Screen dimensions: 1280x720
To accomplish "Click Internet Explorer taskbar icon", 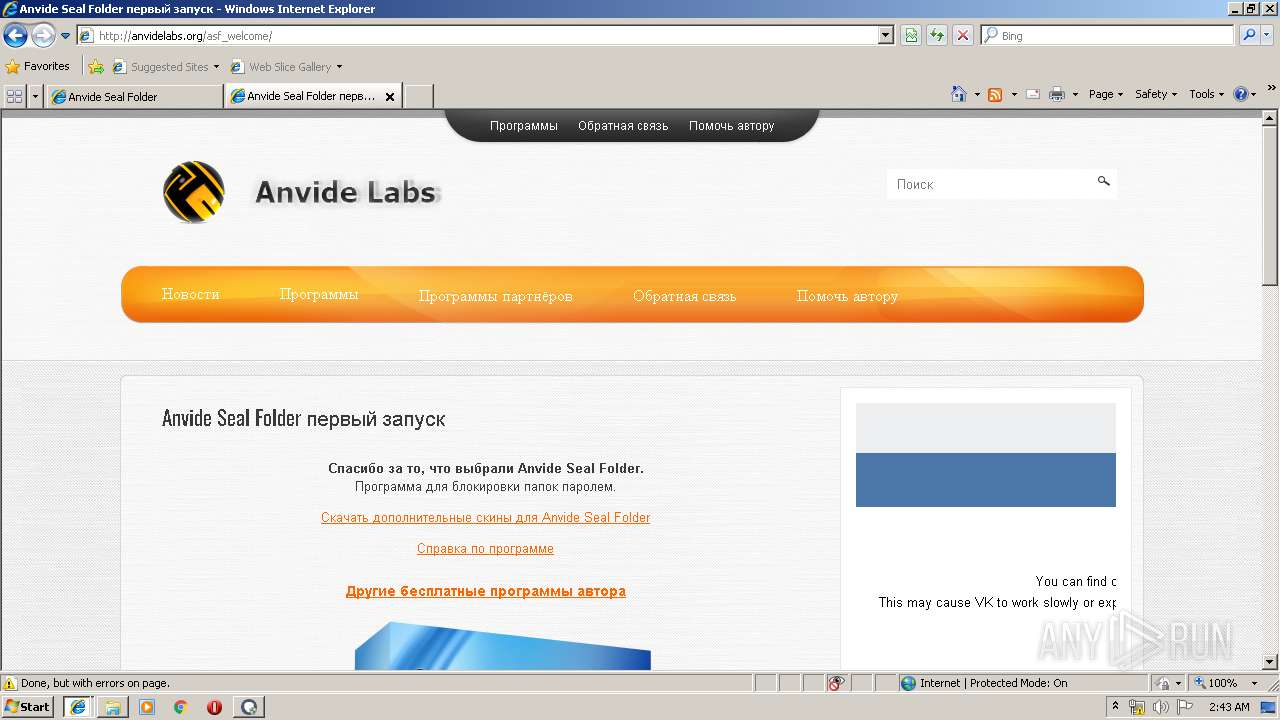I will pyautogui.click(x=78, y=707).
